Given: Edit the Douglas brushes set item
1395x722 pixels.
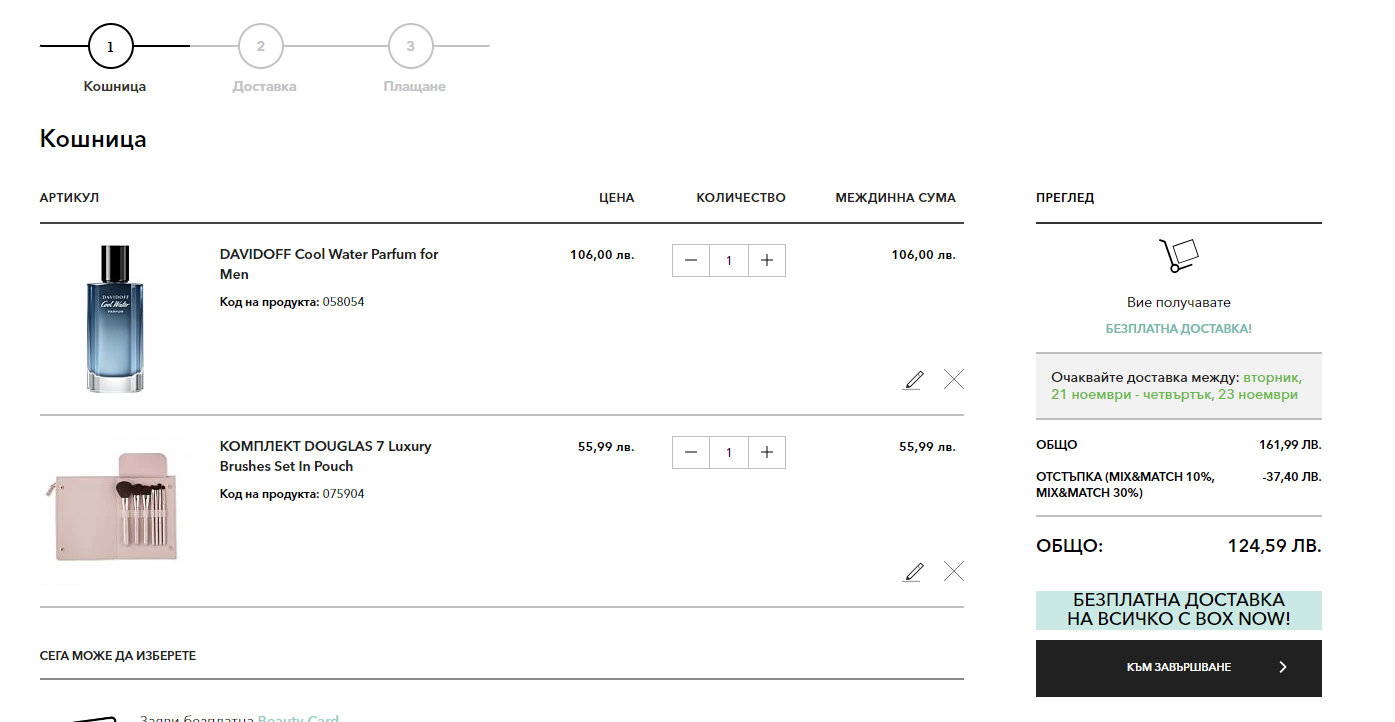Looking at the screenshot, I should [x=913, y=572].
